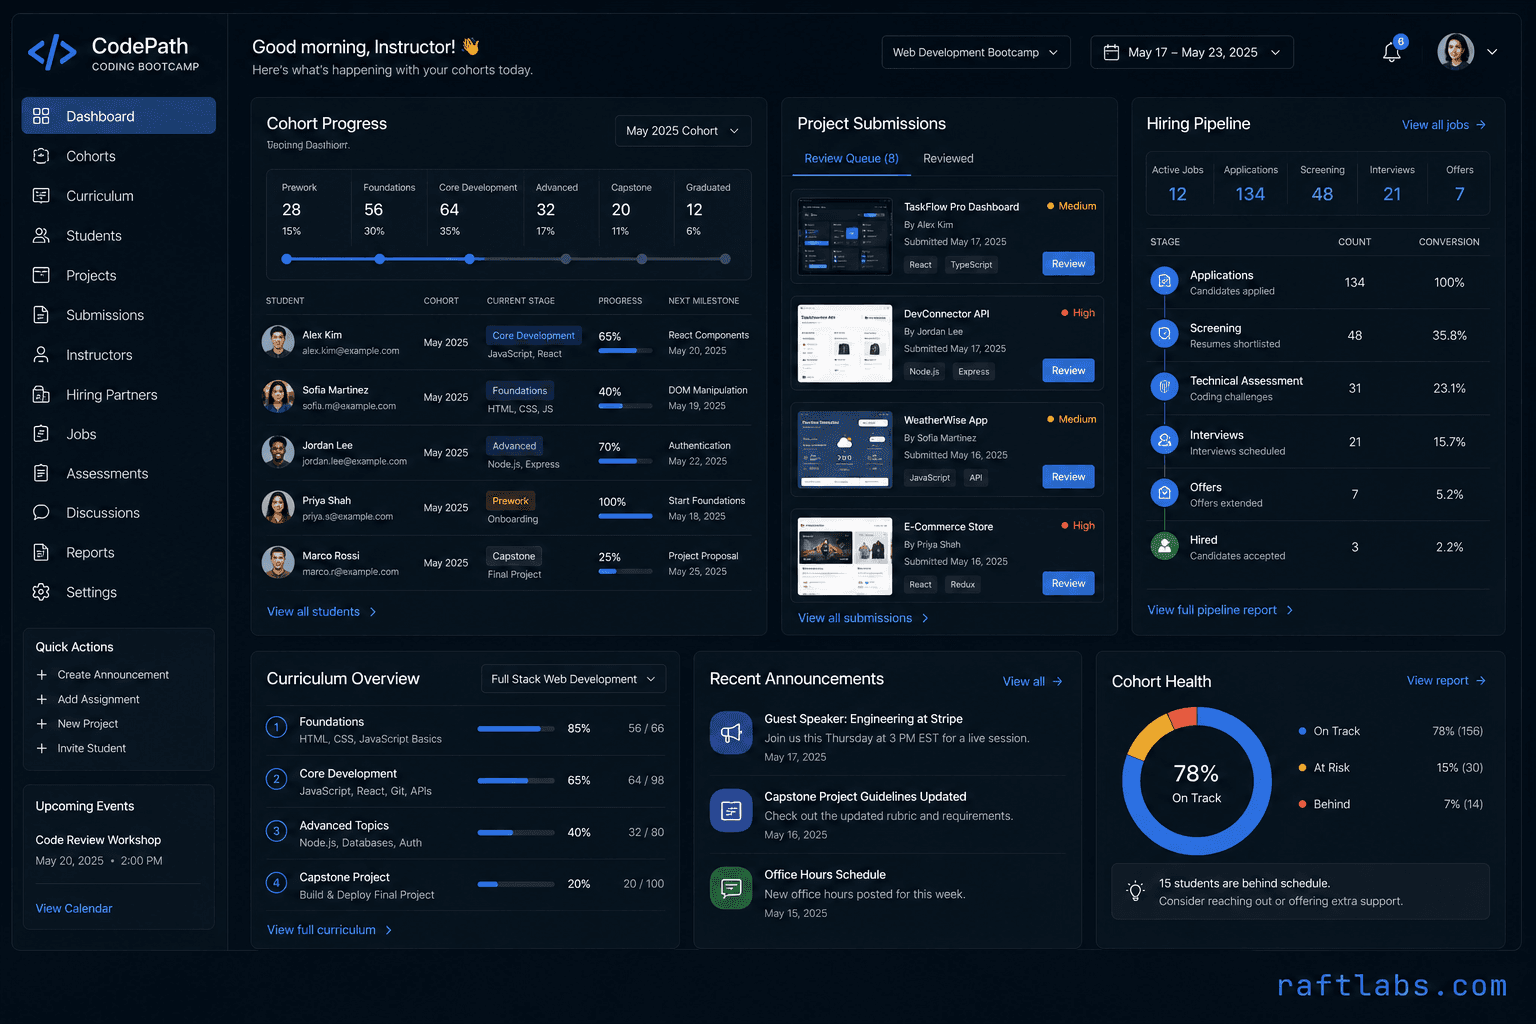Viewport: 1536px width, 1024px height.
Task: Click the Reports sidebar icon
Action: click(x=41, y=552)
